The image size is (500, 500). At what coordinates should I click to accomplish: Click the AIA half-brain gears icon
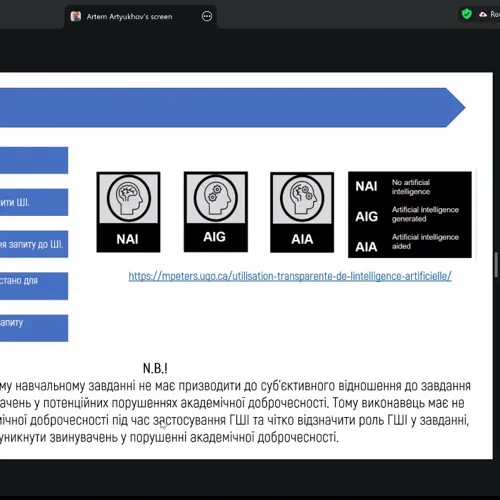point(302,198)
